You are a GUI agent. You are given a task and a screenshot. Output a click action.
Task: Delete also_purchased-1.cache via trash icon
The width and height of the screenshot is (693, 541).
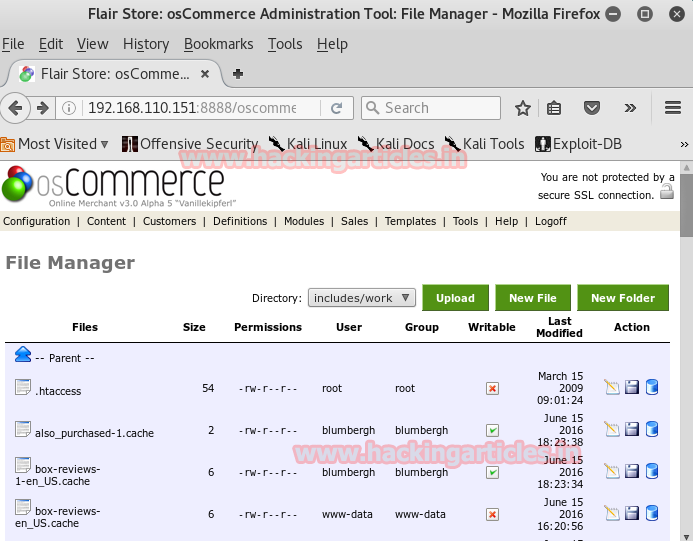point(652,429)
